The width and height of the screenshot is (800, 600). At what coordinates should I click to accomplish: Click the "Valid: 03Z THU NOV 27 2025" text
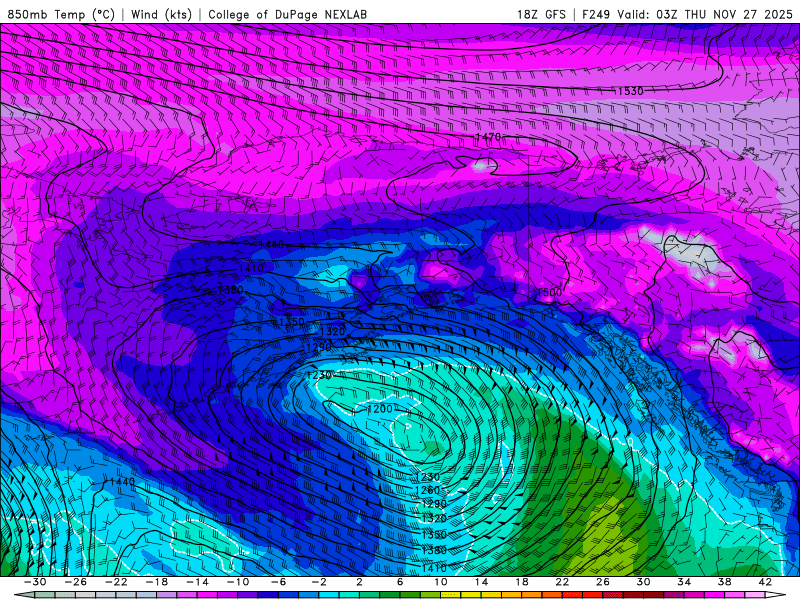[705, 14]
